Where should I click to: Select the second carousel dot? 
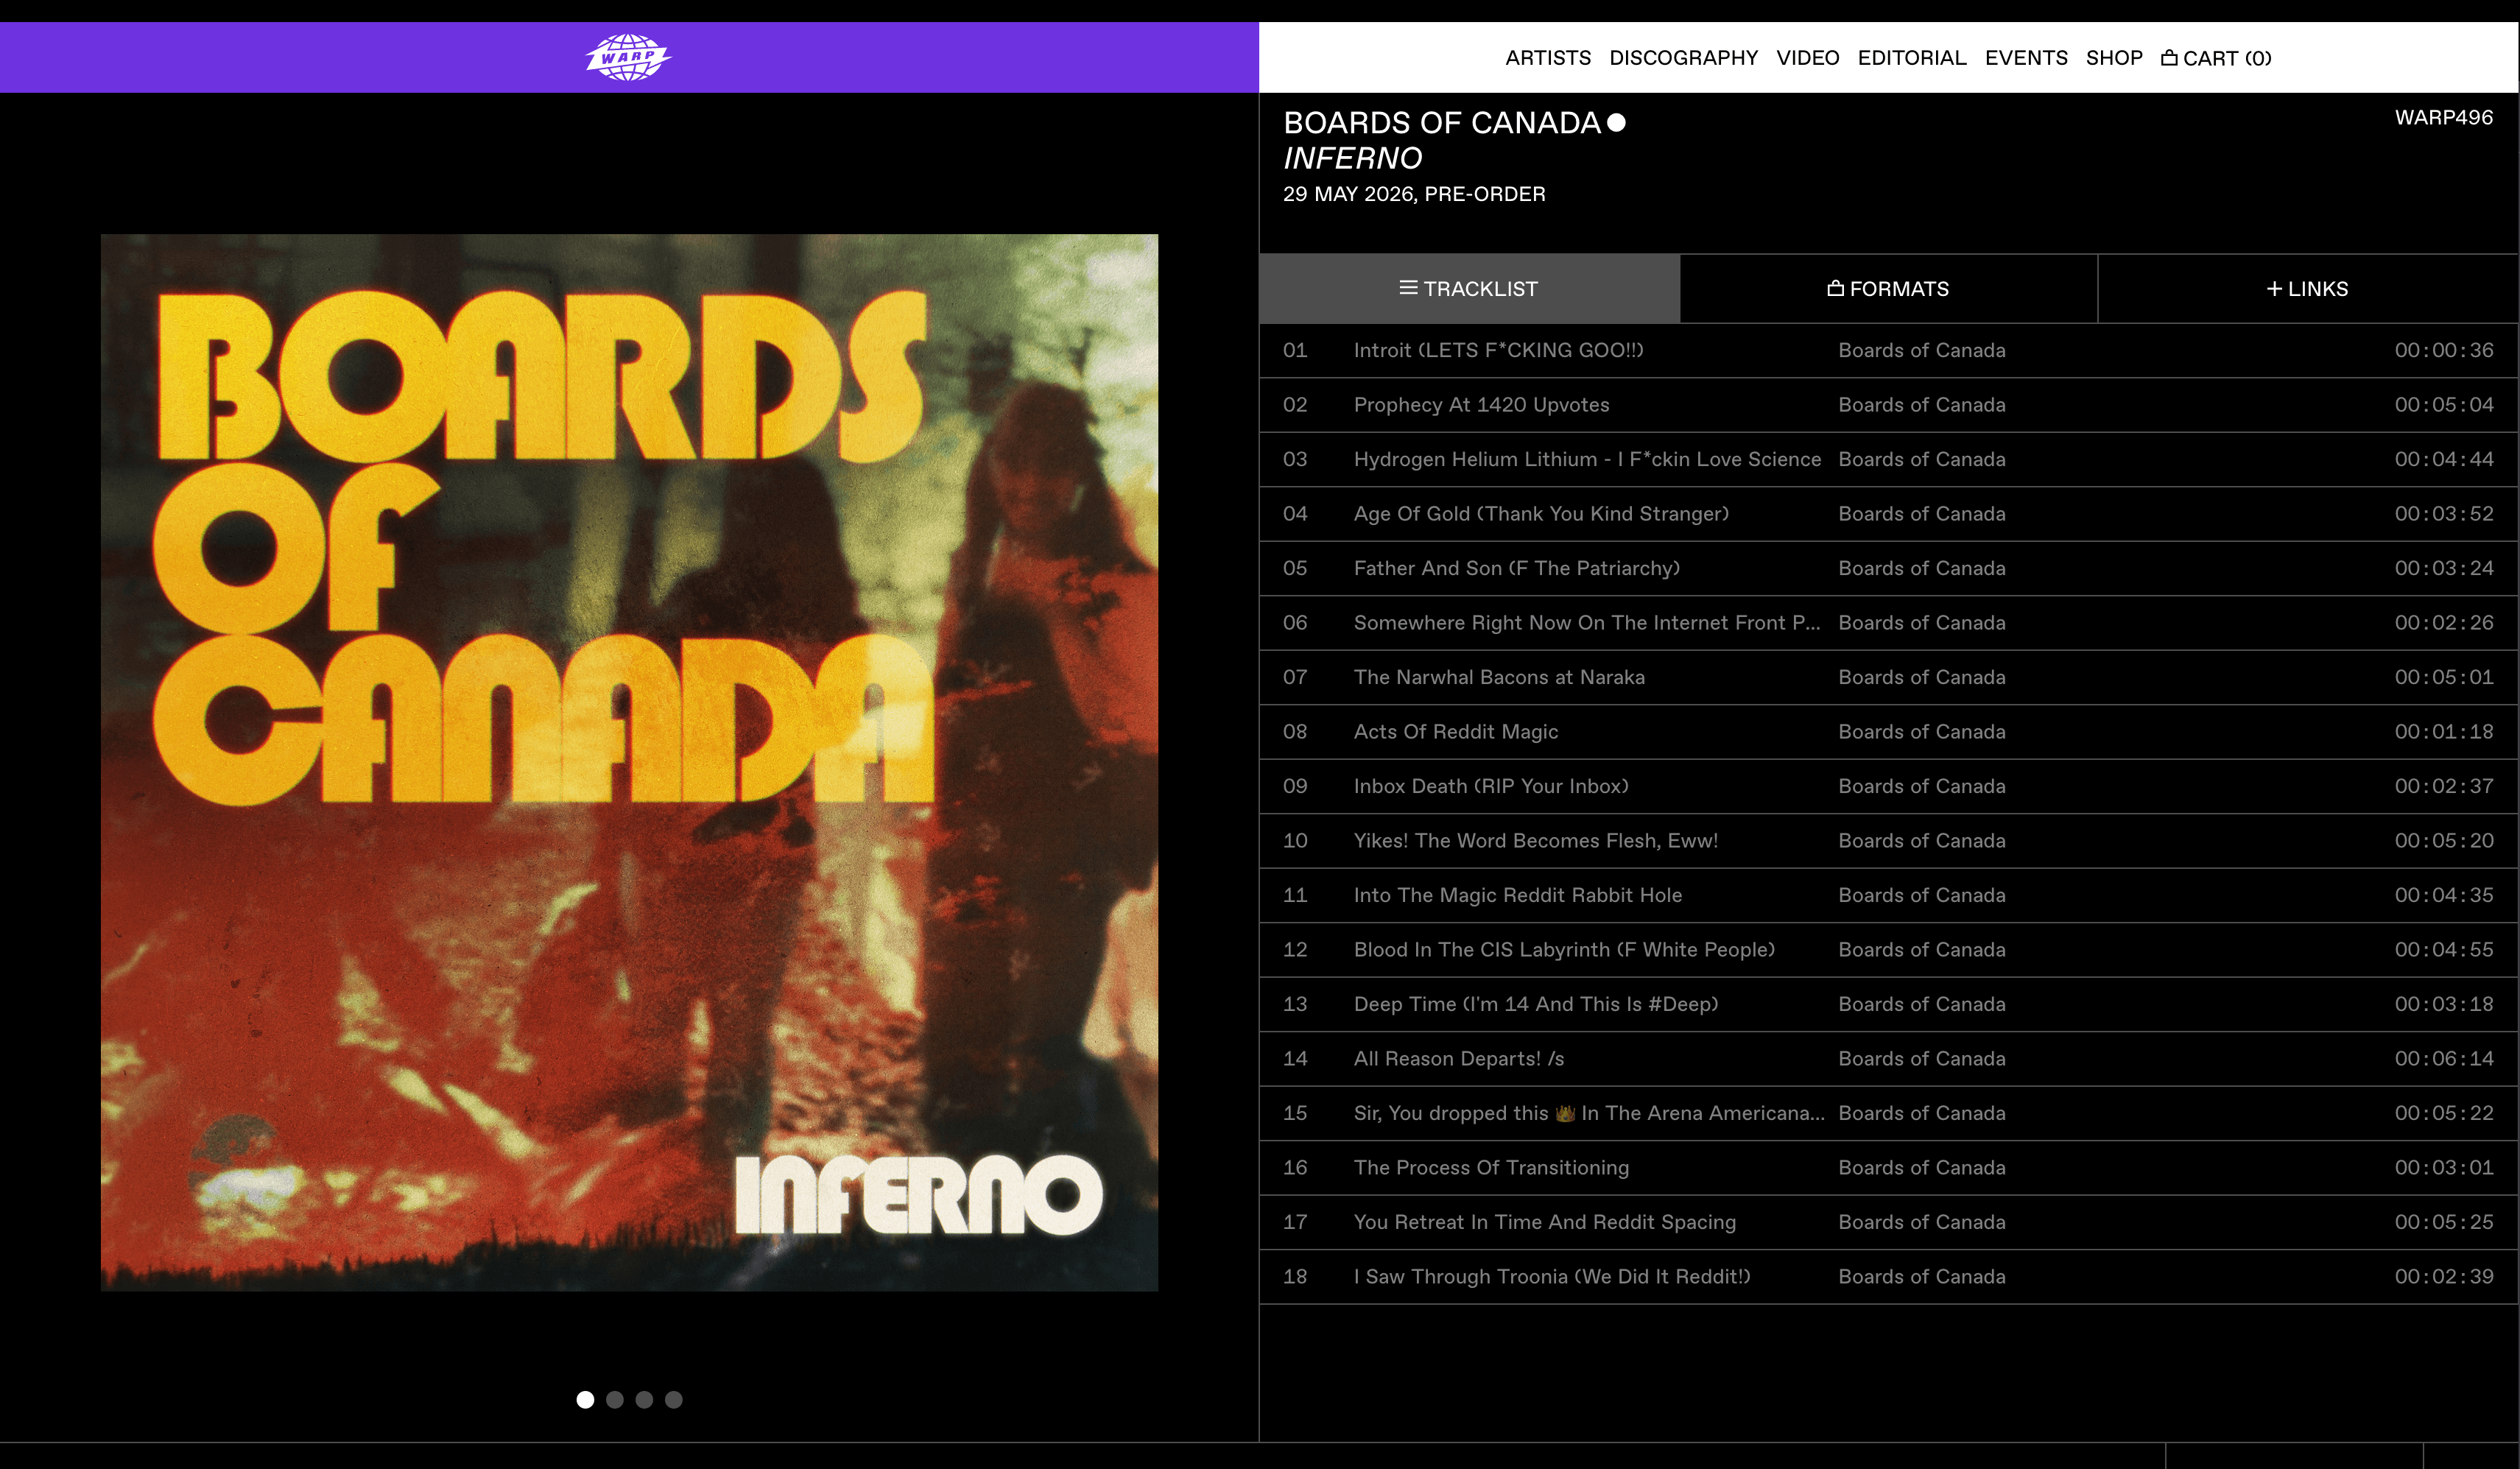pos(615,1399)
